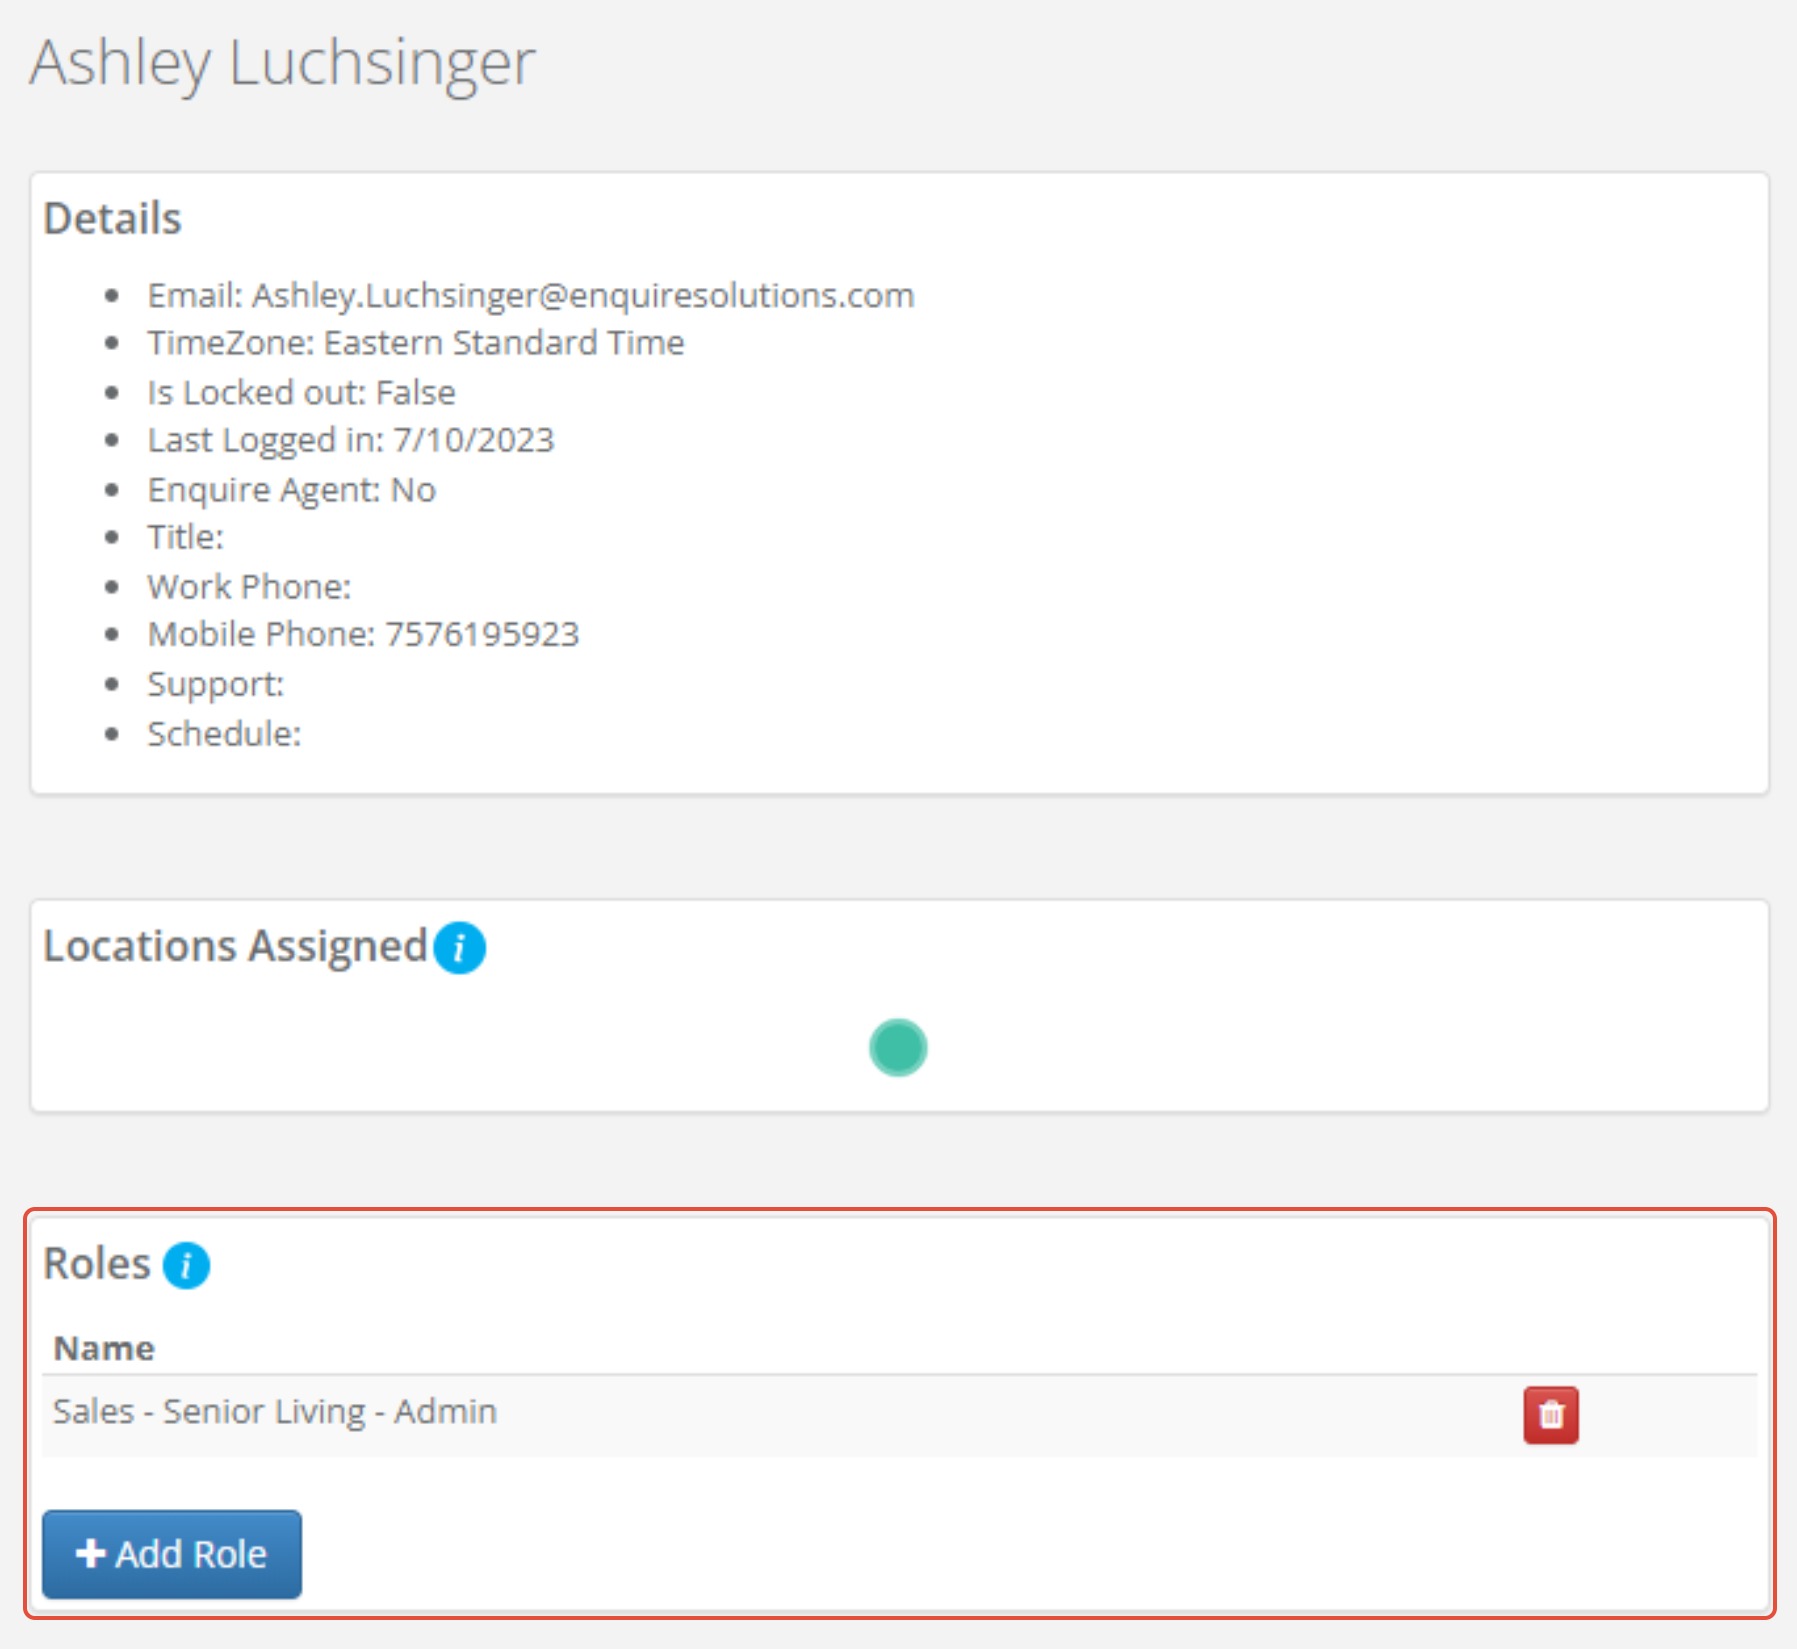Click the Roles heading text
This screenshot has width=1797, height=1649.
[97, 1264]
